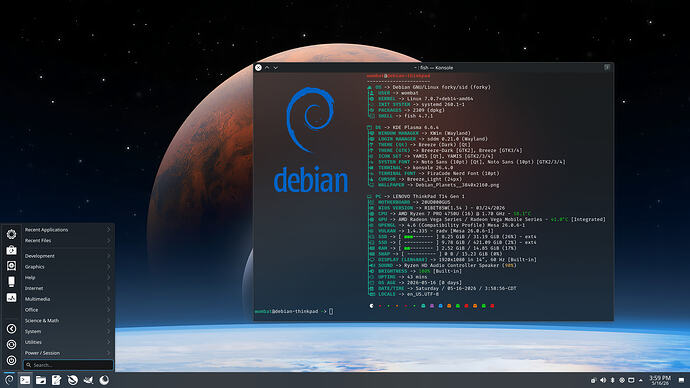Open System Settings gear icon in launcher sidebar
Viewport: 690px width, 388px height.
(11, 234)
